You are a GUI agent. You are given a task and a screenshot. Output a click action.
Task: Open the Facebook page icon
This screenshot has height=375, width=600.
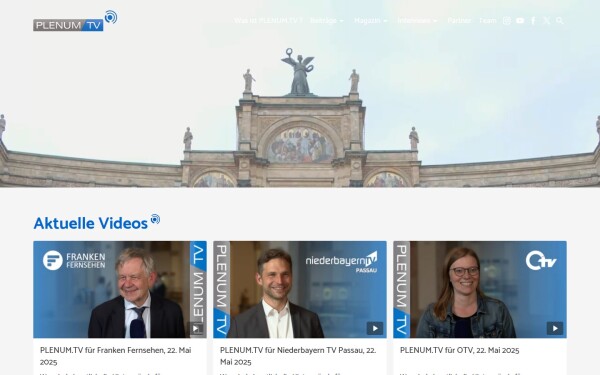(x=533, y=21)
